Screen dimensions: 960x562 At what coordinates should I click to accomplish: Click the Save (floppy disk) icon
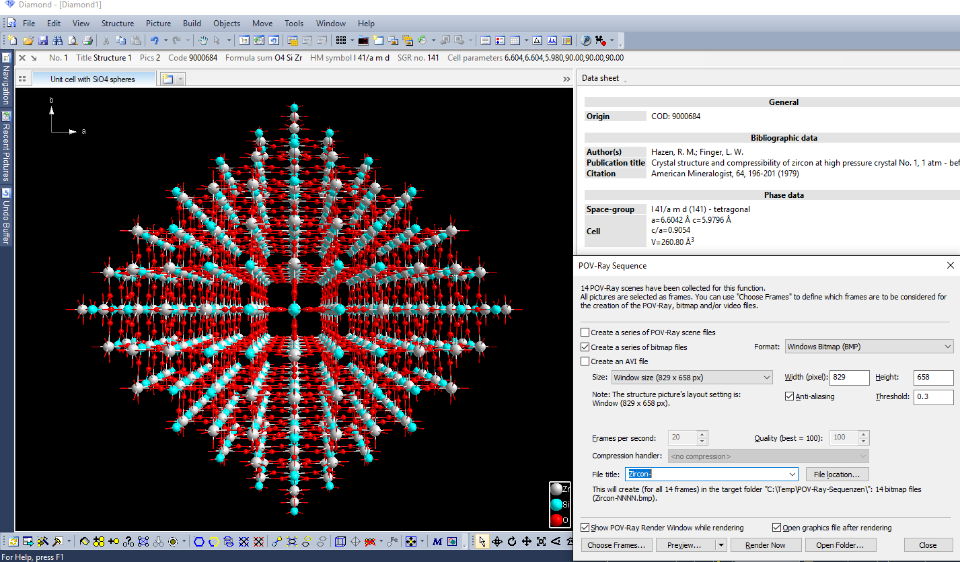(43, 40)
